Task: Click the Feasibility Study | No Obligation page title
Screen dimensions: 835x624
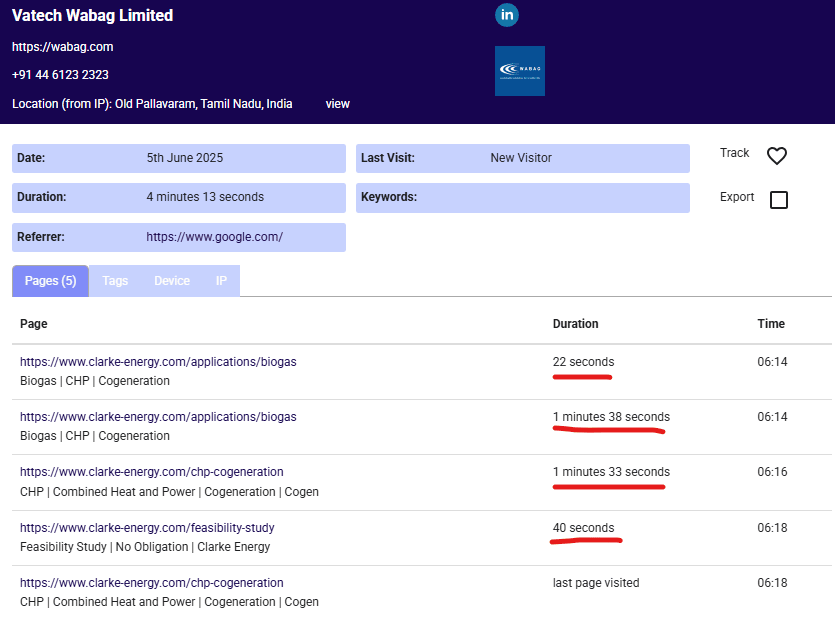Action: coord(145,547)
